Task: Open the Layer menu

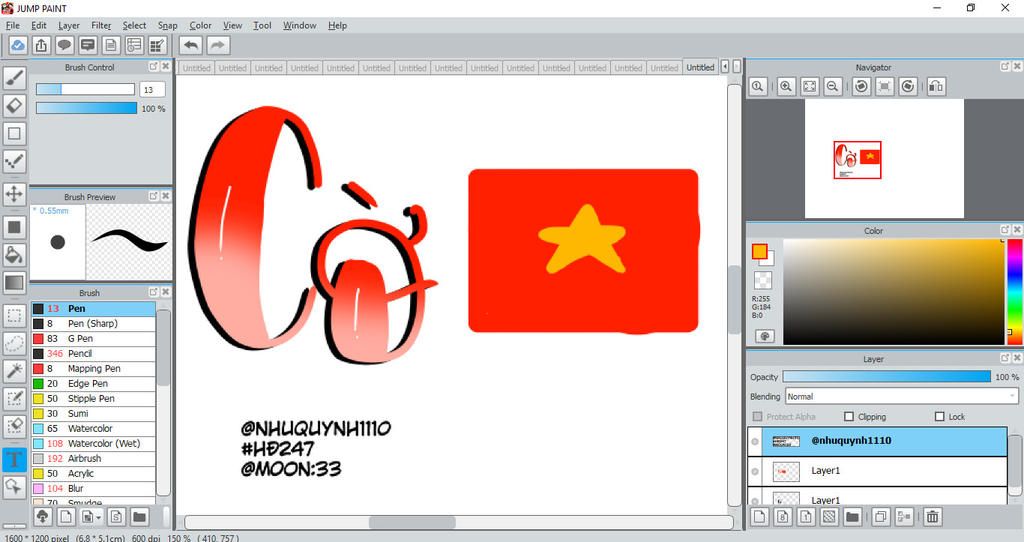Action: pyautogui.click(x=69, y=25)
